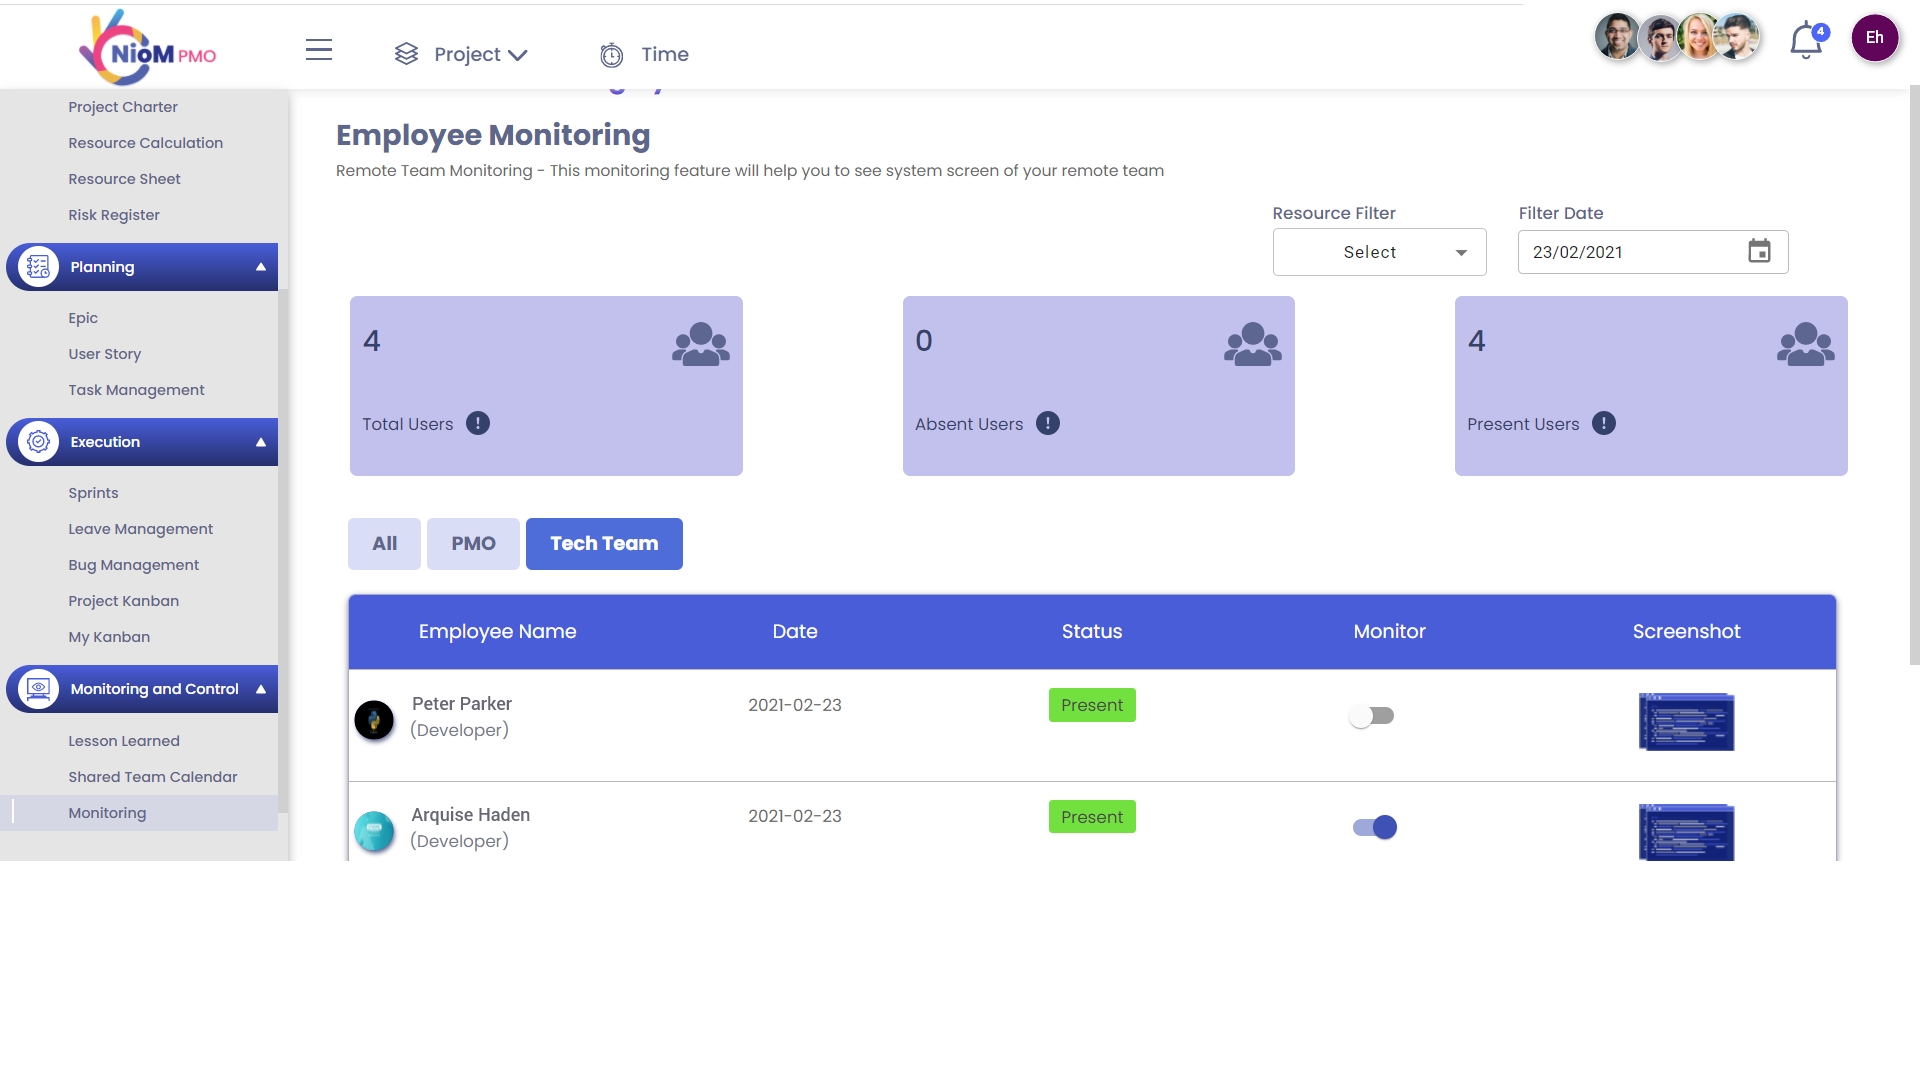The height and width of the screenshot is (1080, 1920).
Task: Open Peter Parker's screenshot thumbnail
Action: tap(1686, 721)
